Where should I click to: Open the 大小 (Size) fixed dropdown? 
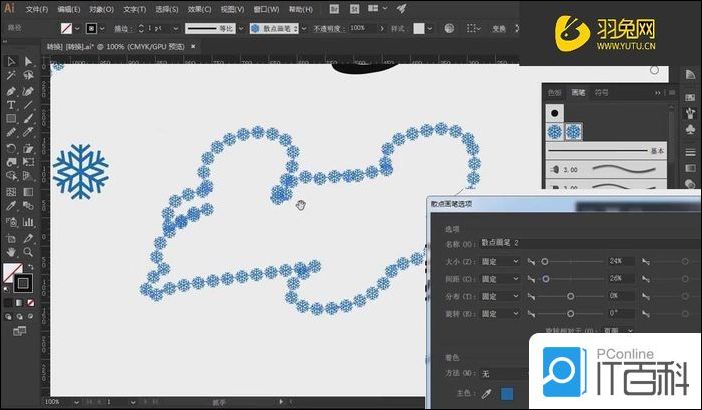pyautogui.click(x=500, y=261)
